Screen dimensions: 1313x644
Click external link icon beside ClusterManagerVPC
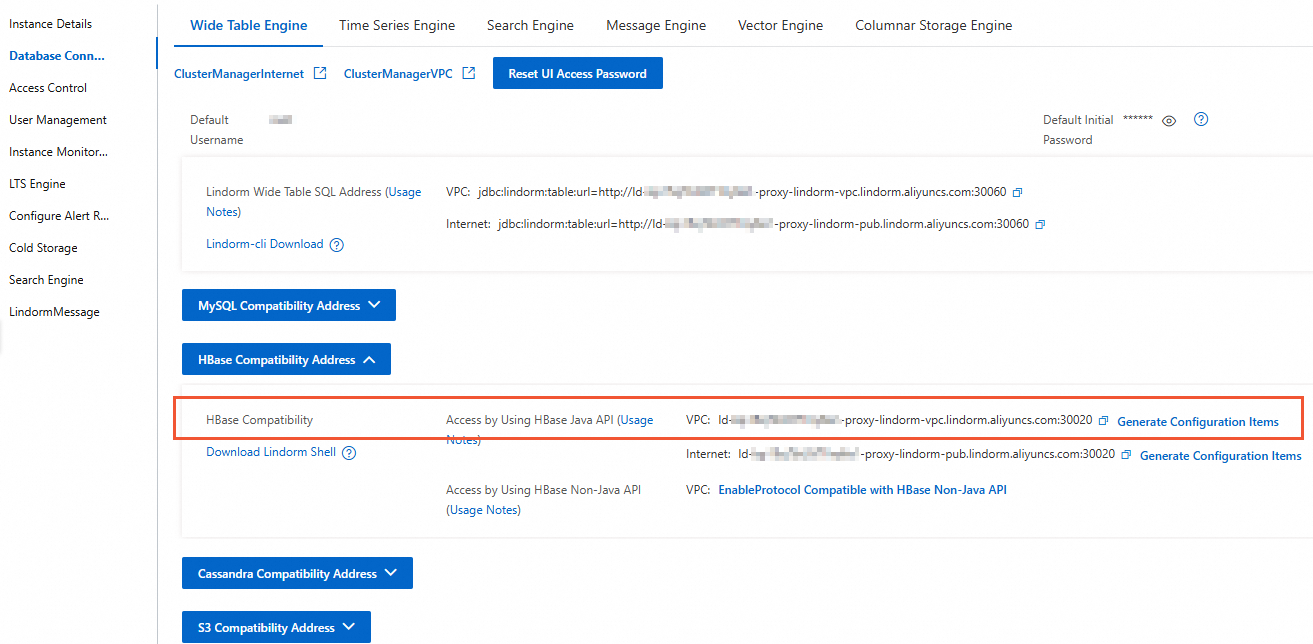(468, 73)
